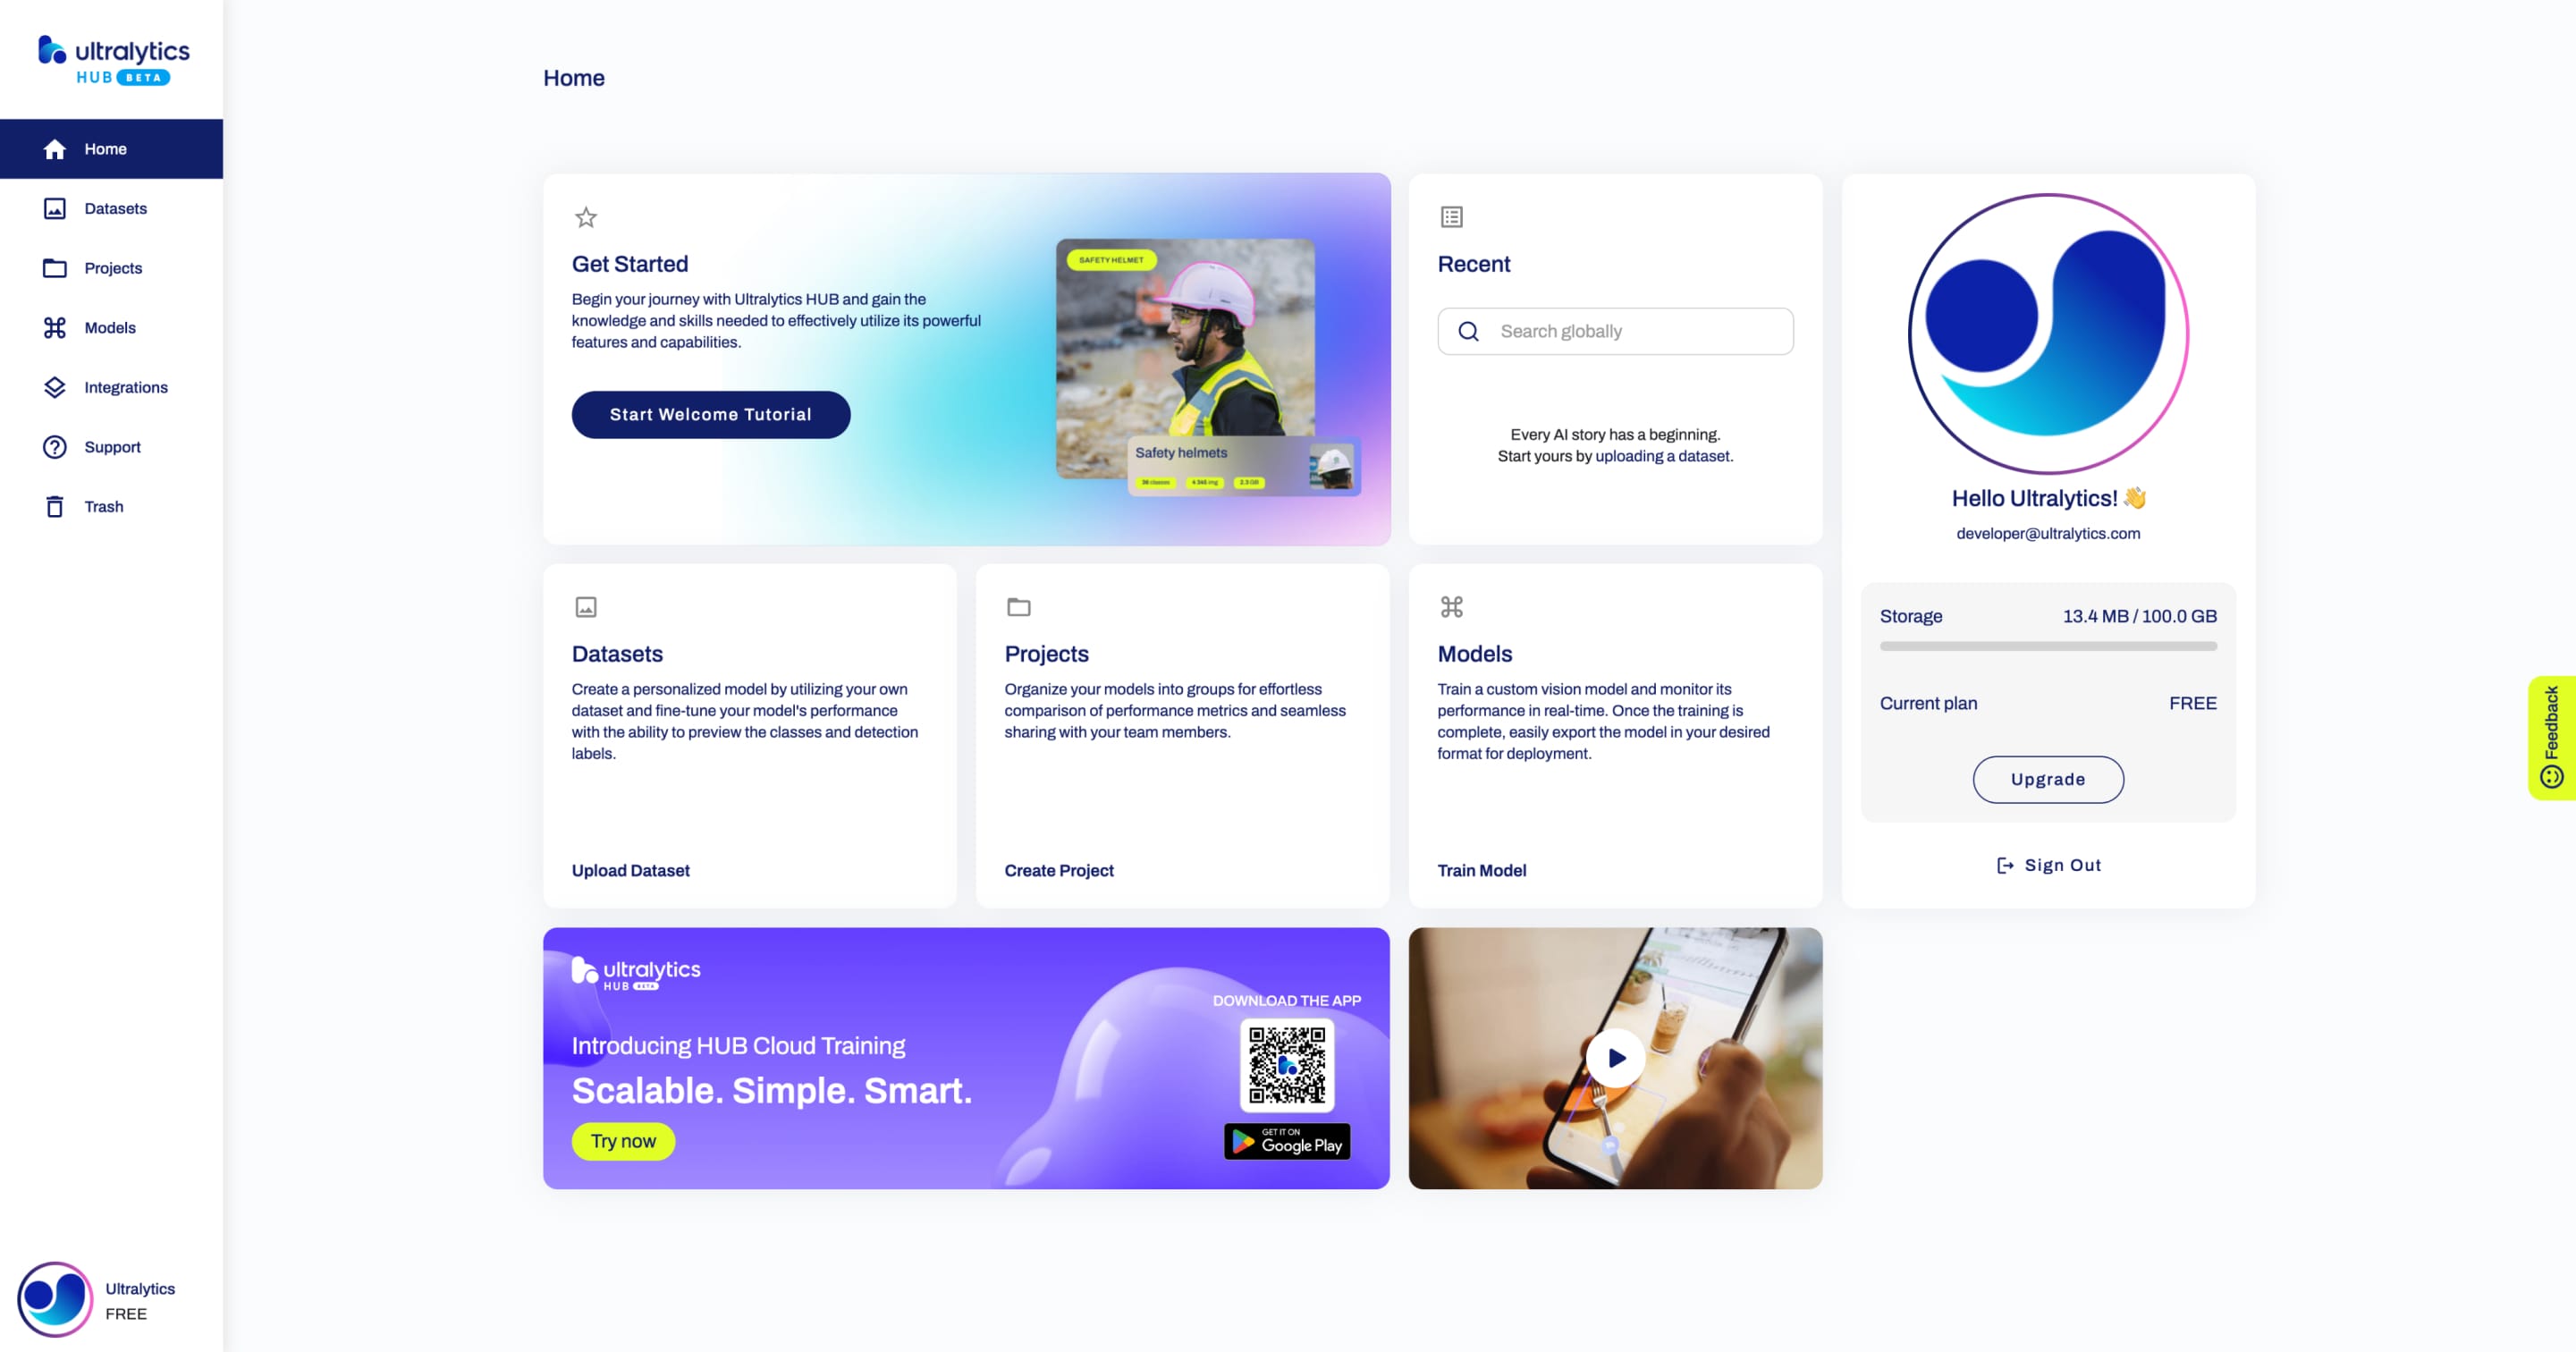Click the Try now button on HUB Cloud Training
Viewport: 2576px width, 1352px height.
[x=621, y=1139]
